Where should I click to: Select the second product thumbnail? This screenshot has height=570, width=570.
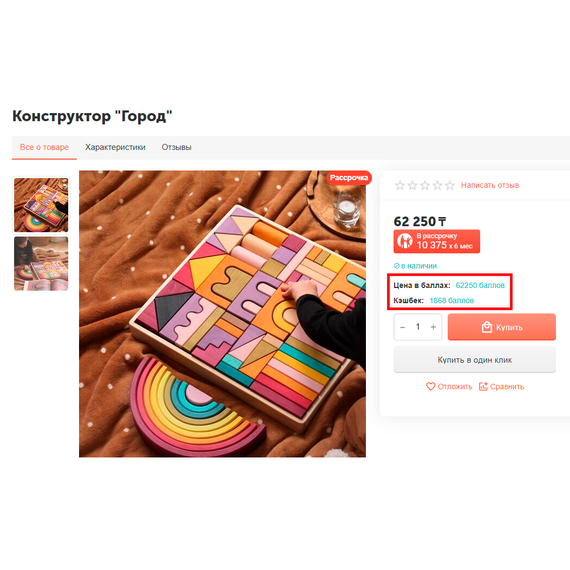click(x=41, y=264)
